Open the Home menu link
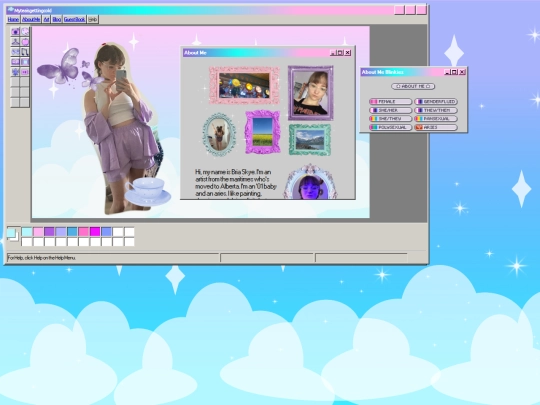The width and height of the screenshot is (540, 405). point(13,20)
